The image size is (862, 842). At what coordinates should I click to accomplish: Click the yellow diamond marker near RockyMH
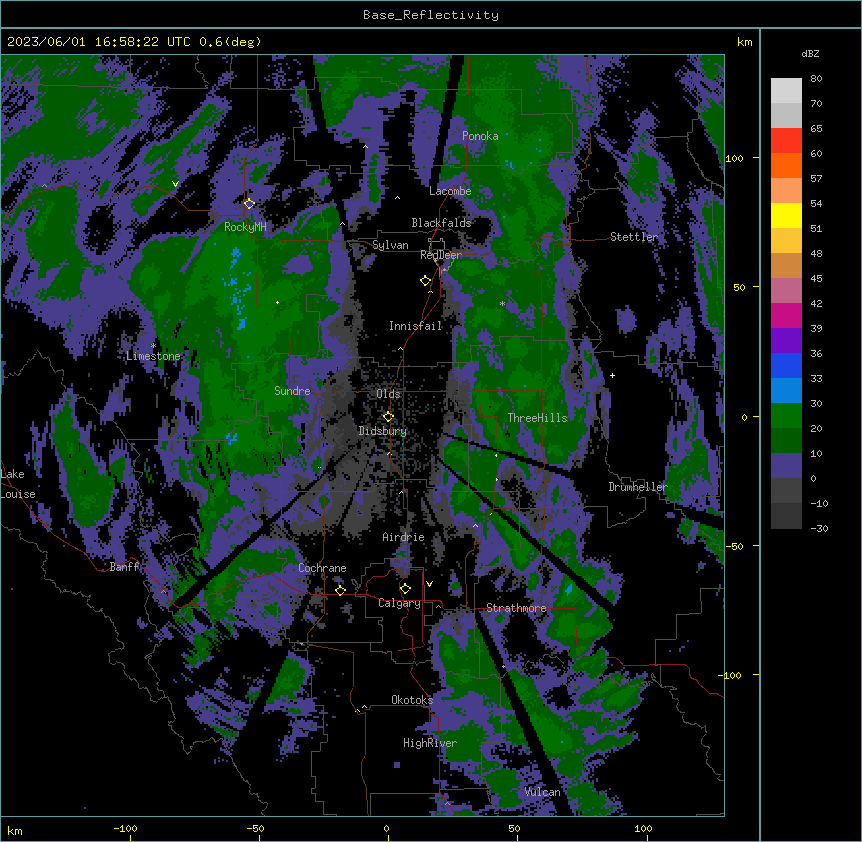249,204
